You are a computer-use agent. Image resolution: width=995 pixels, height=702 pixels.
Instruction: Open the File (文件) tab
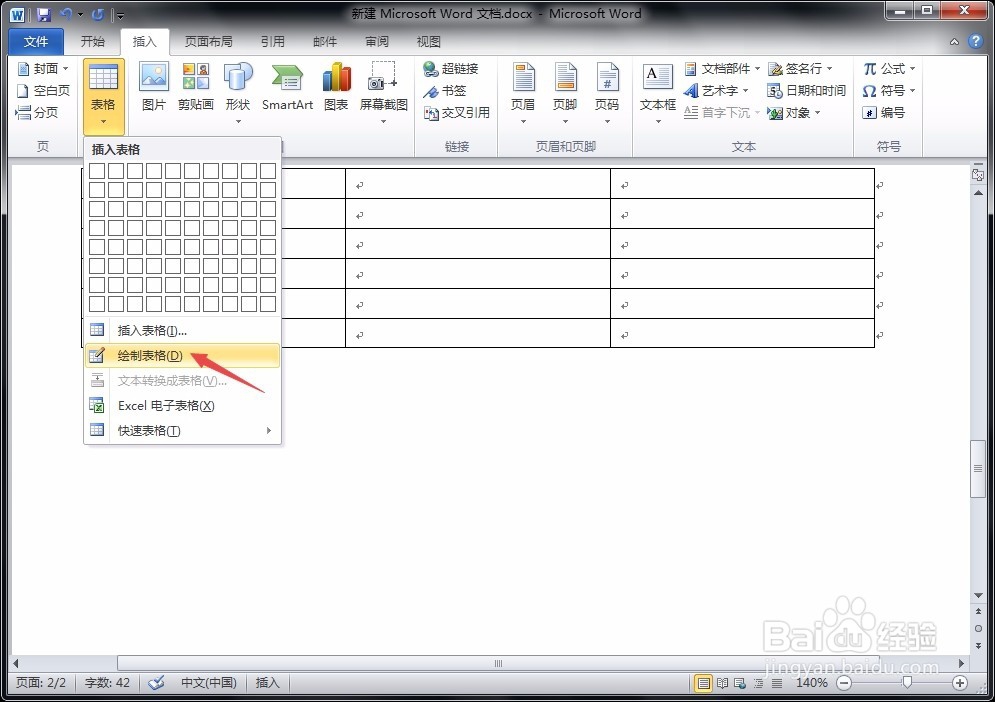point(36,42)
